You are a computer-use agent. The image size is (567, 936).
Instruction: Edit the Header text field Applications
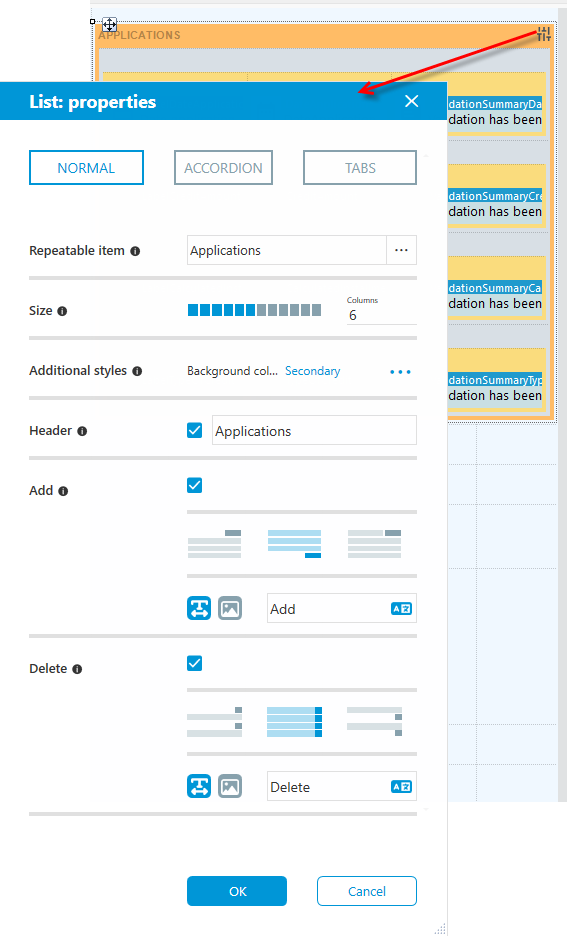pyautogui.click(x=315, y=430)
